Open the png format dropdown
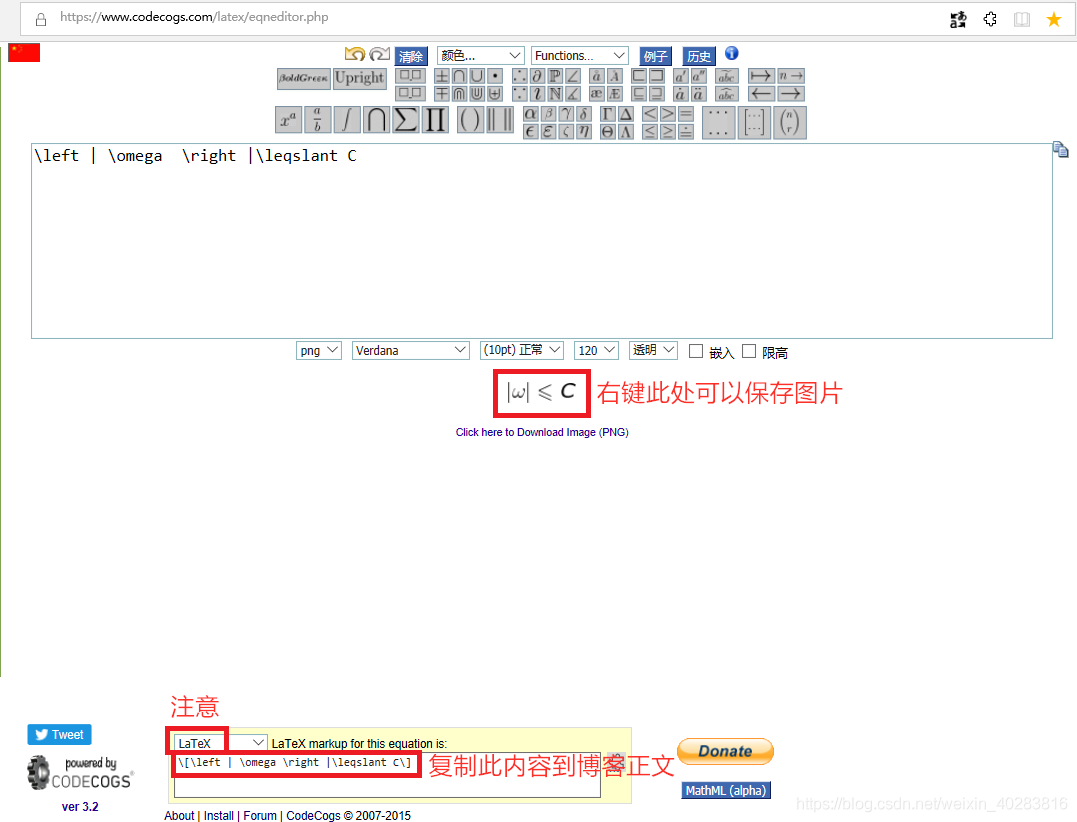Viewport: 1077px width, 822px height. pos(319,350)
